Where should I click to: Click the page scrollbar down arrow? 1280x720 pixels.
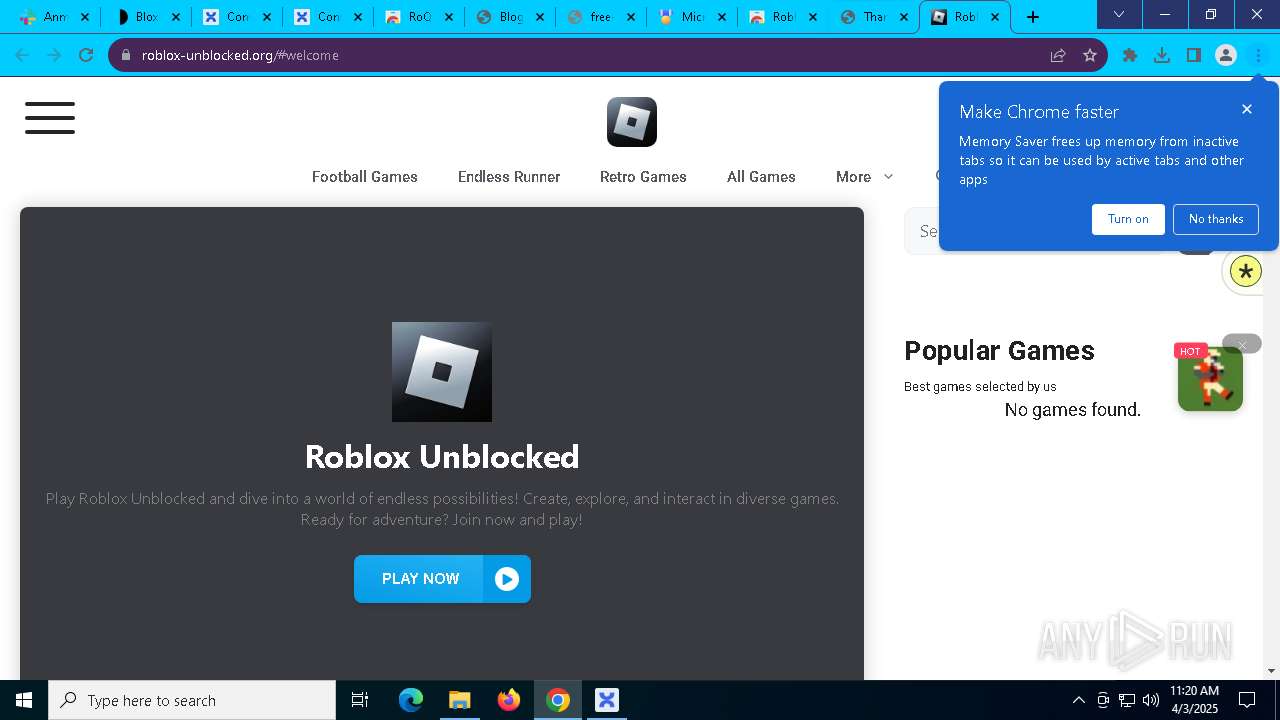pos(1272,671)
